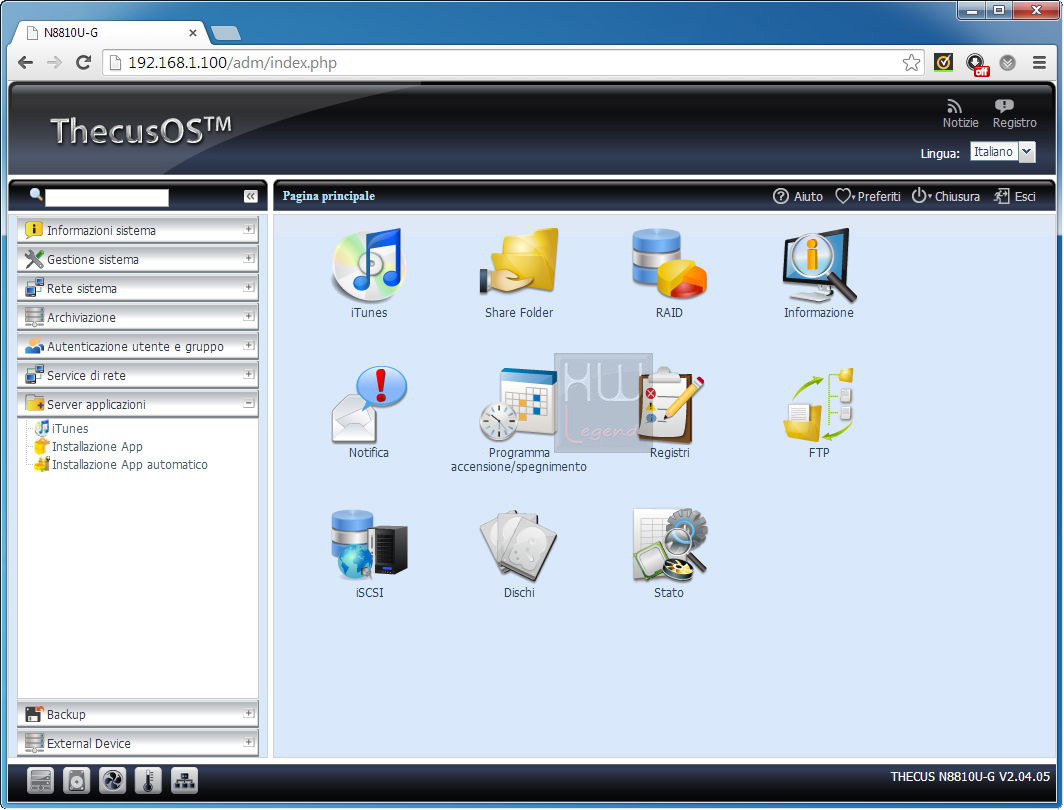Click the fan status icon in bottom bar
The image size is (1064, 810).
tap(113, 781)
